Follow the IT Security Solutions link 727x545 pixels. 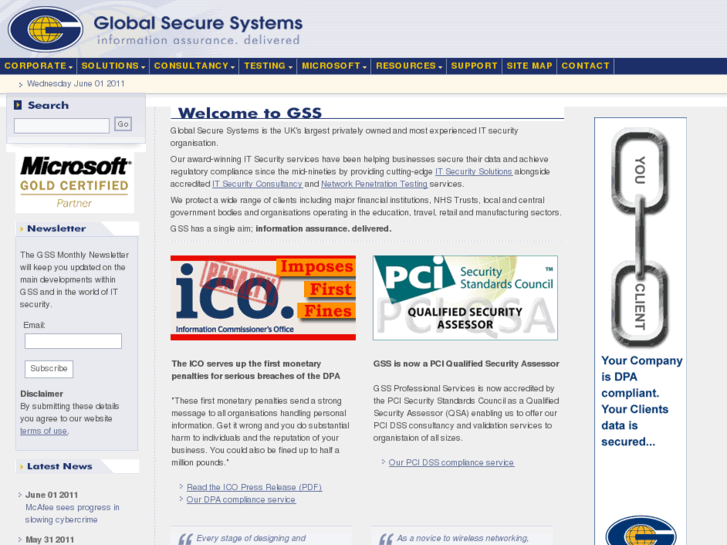[473, 172]
